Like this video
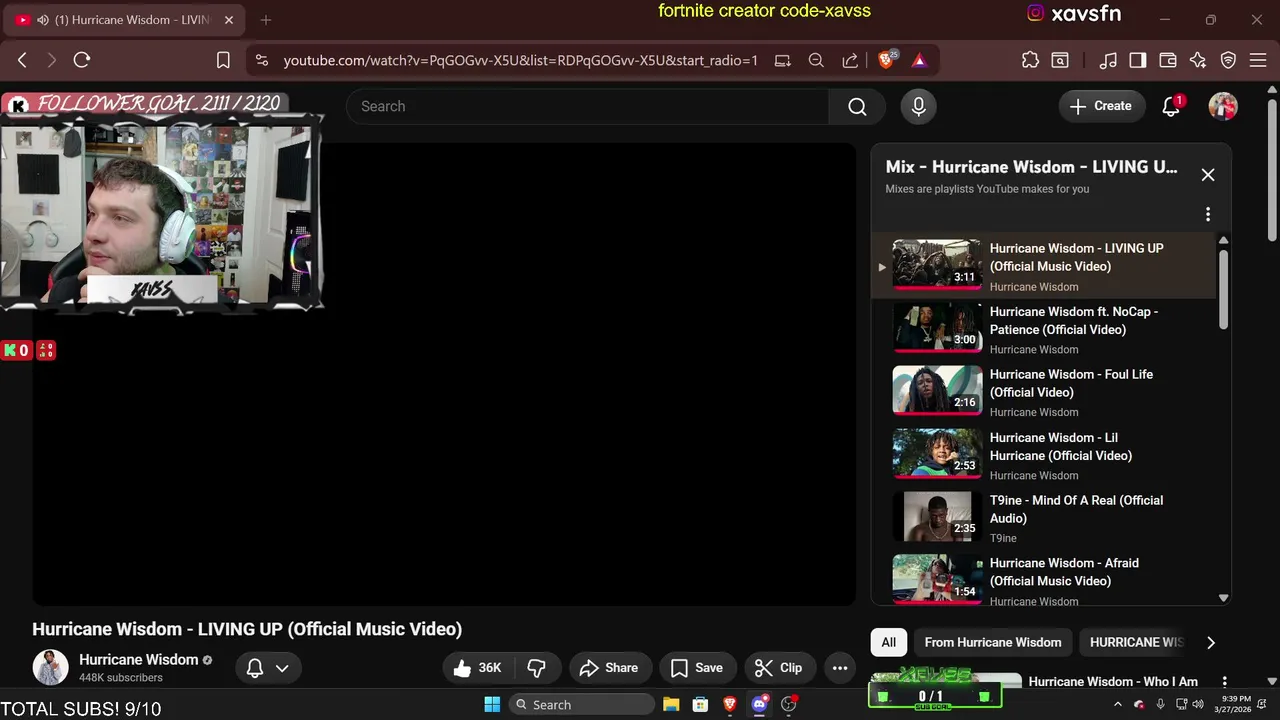The image size is (1280, 720). click(478, 668)
